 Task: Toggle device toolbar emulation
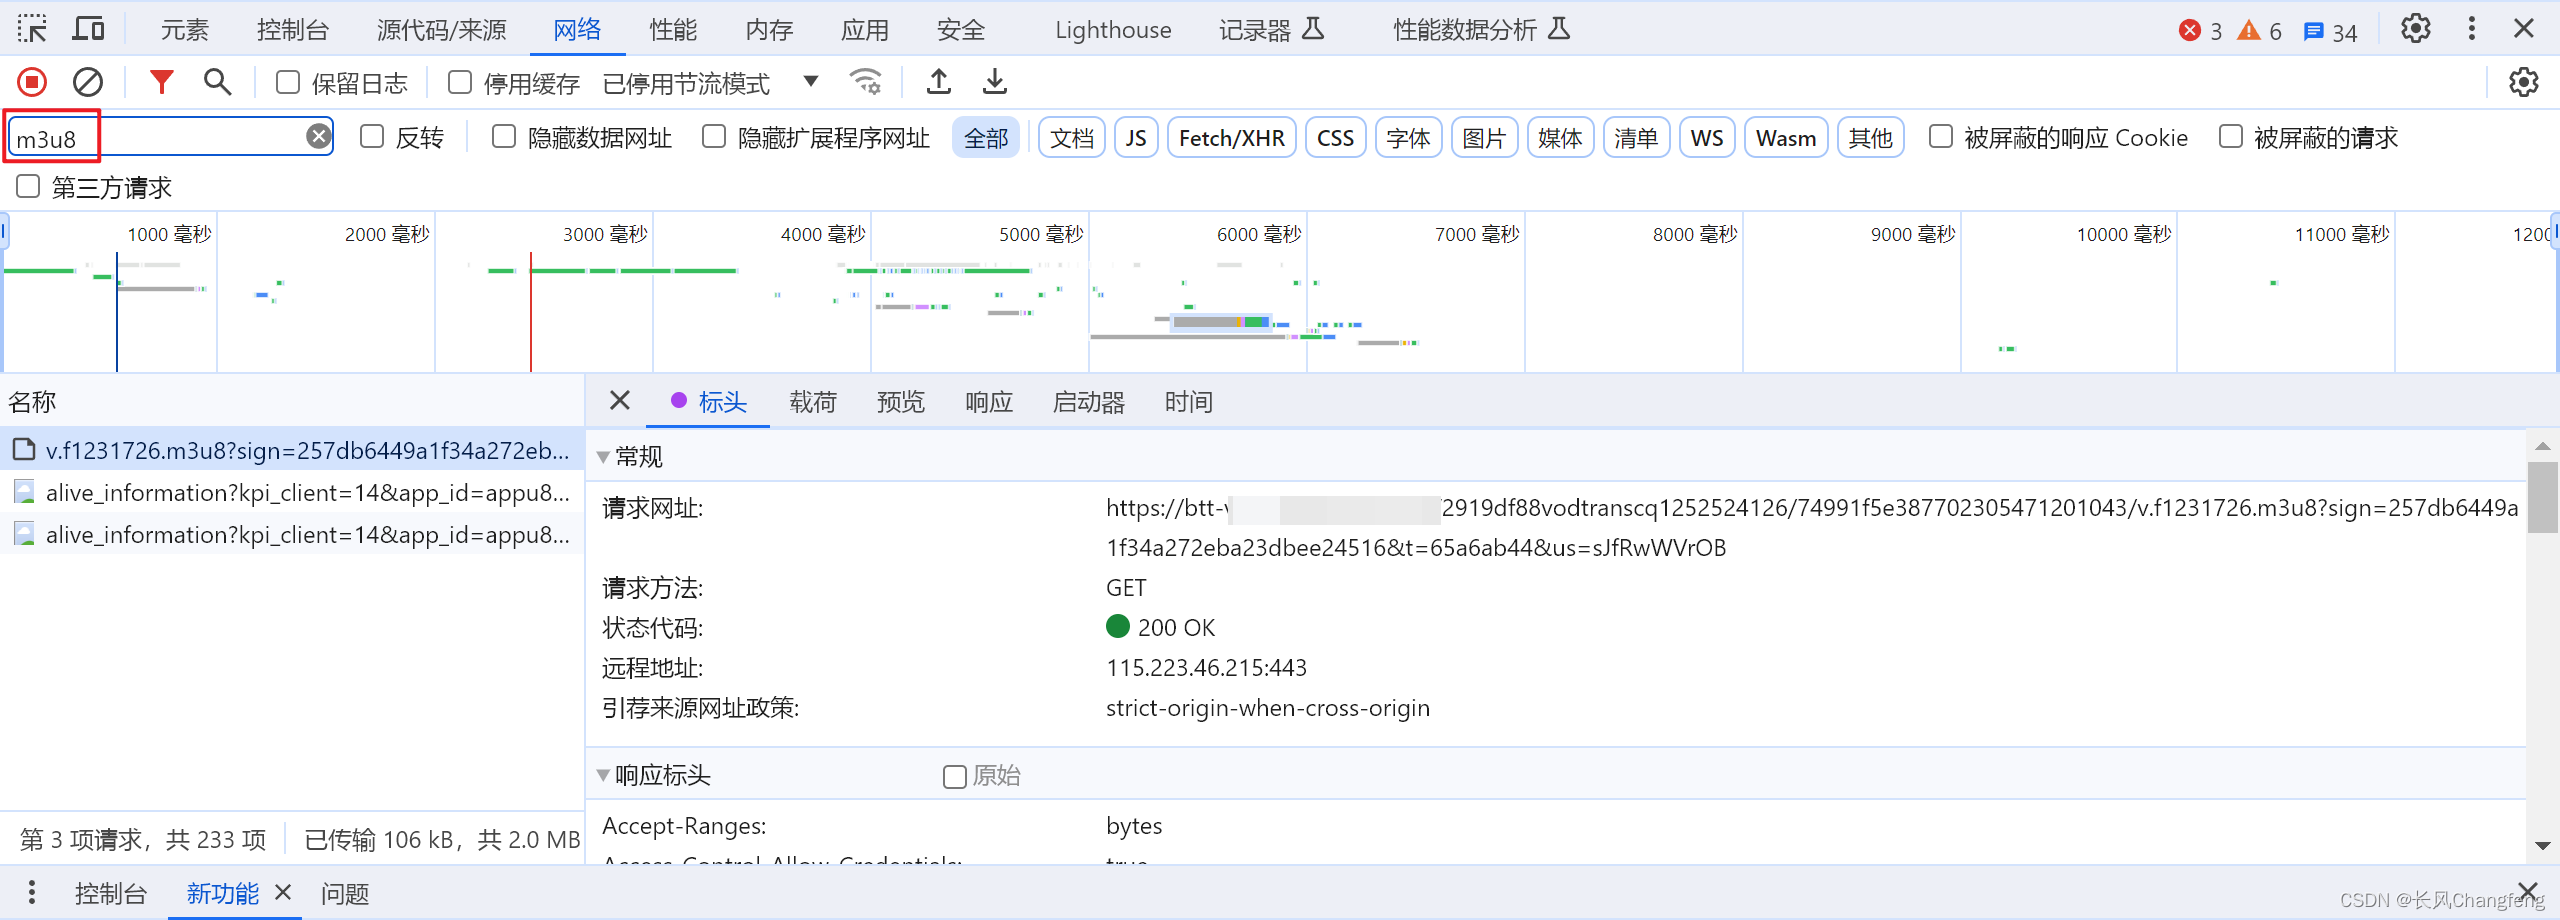(x=88, y=28)
